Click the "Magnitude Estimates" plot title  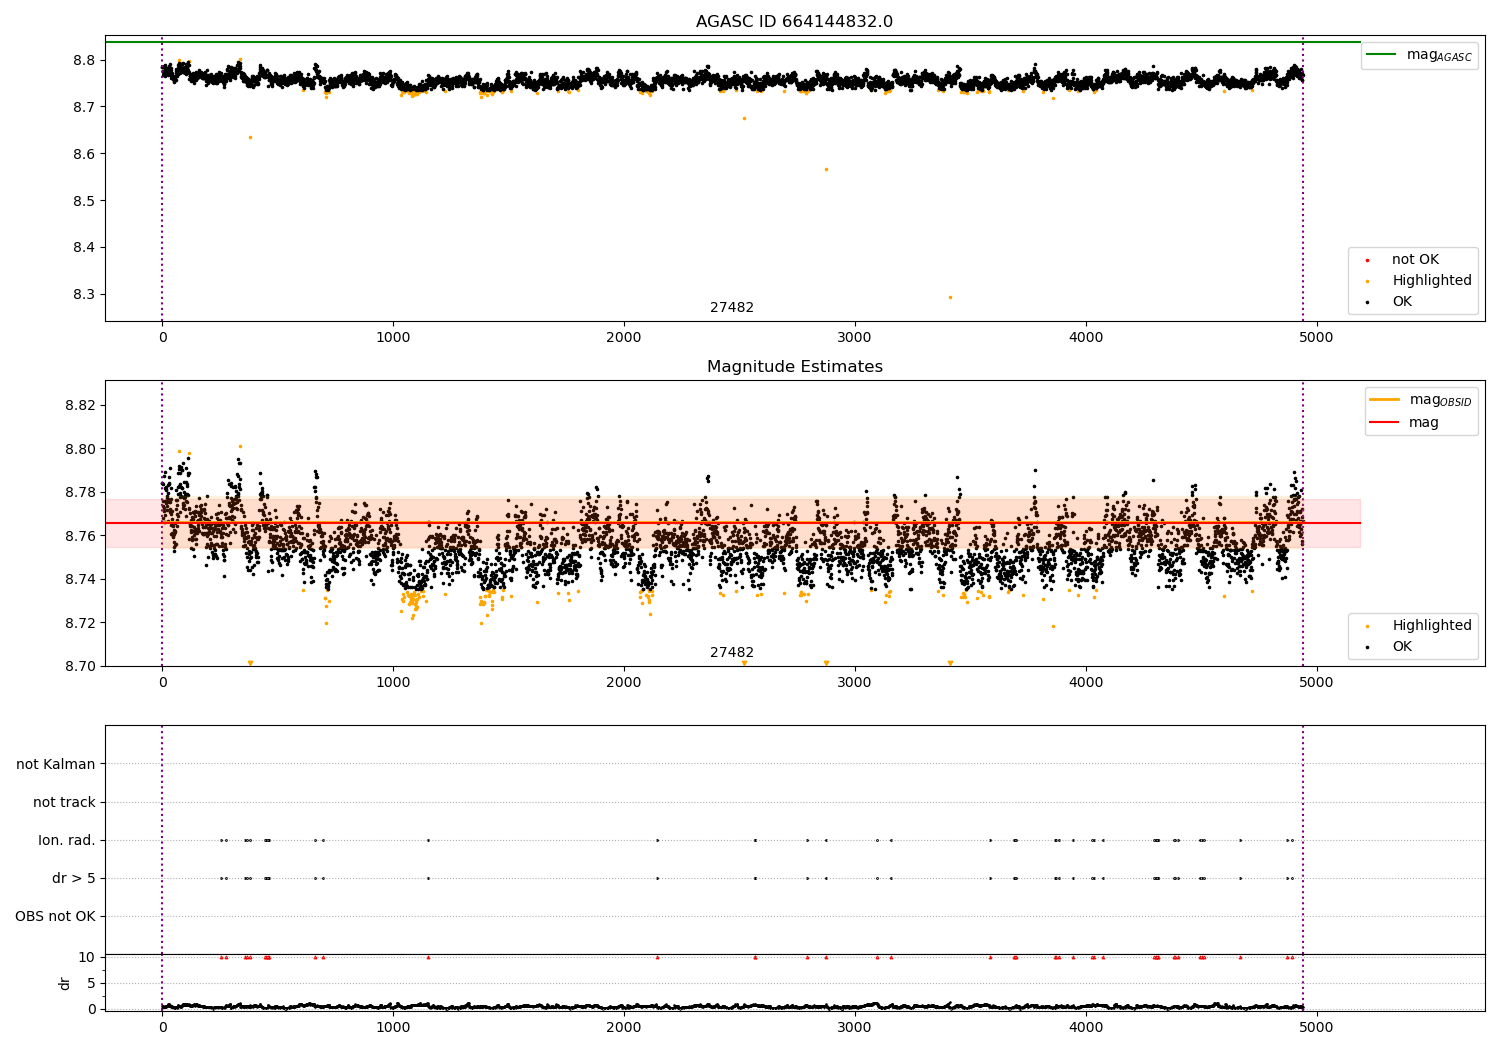point(794,367)
